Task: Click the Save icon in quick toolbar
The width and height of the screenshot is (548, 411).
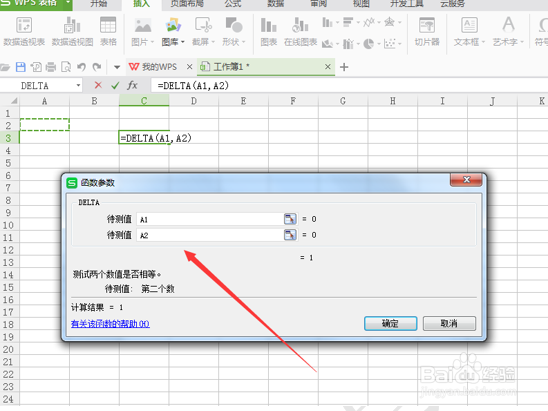Action: (21, 67)
